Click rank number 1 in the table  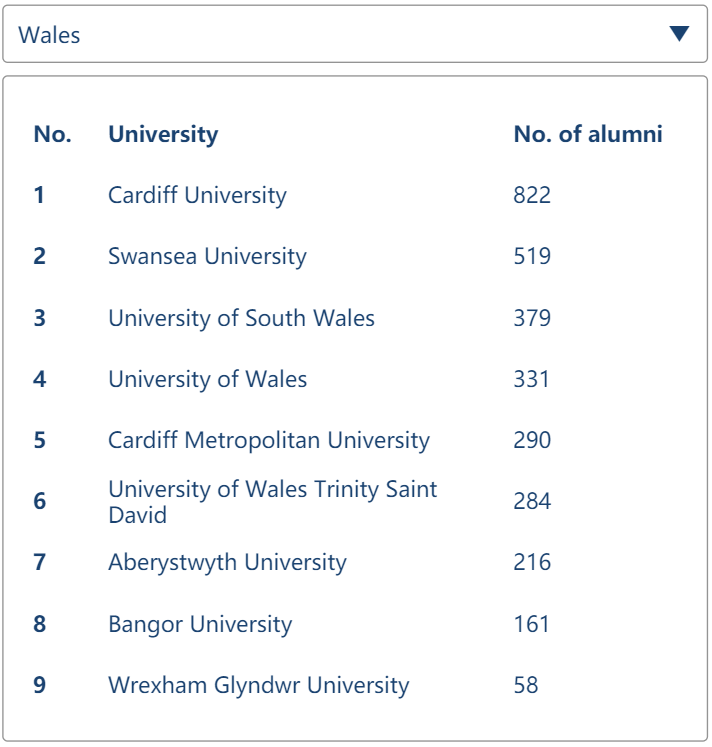click(39, 195)
